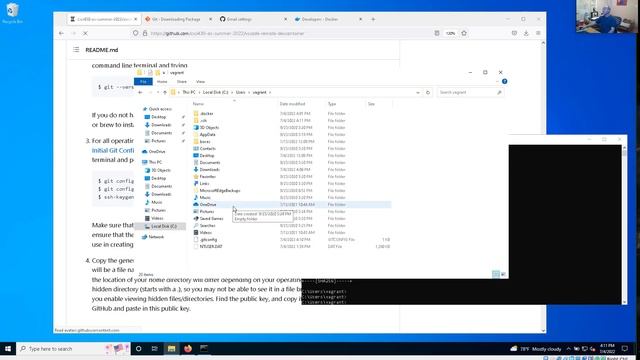Open Explorer Help question mark icon
Image resolution: width=640 pixels, height=360 pixels.
(x=504, y=82)
